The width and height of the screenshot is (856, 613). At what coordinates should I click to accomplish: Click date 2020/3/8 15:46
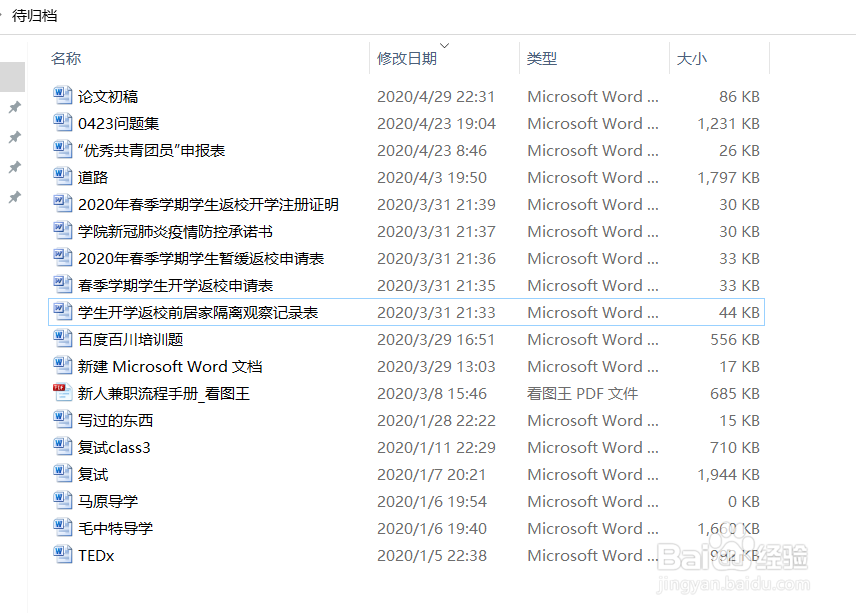tap(432, 394)
